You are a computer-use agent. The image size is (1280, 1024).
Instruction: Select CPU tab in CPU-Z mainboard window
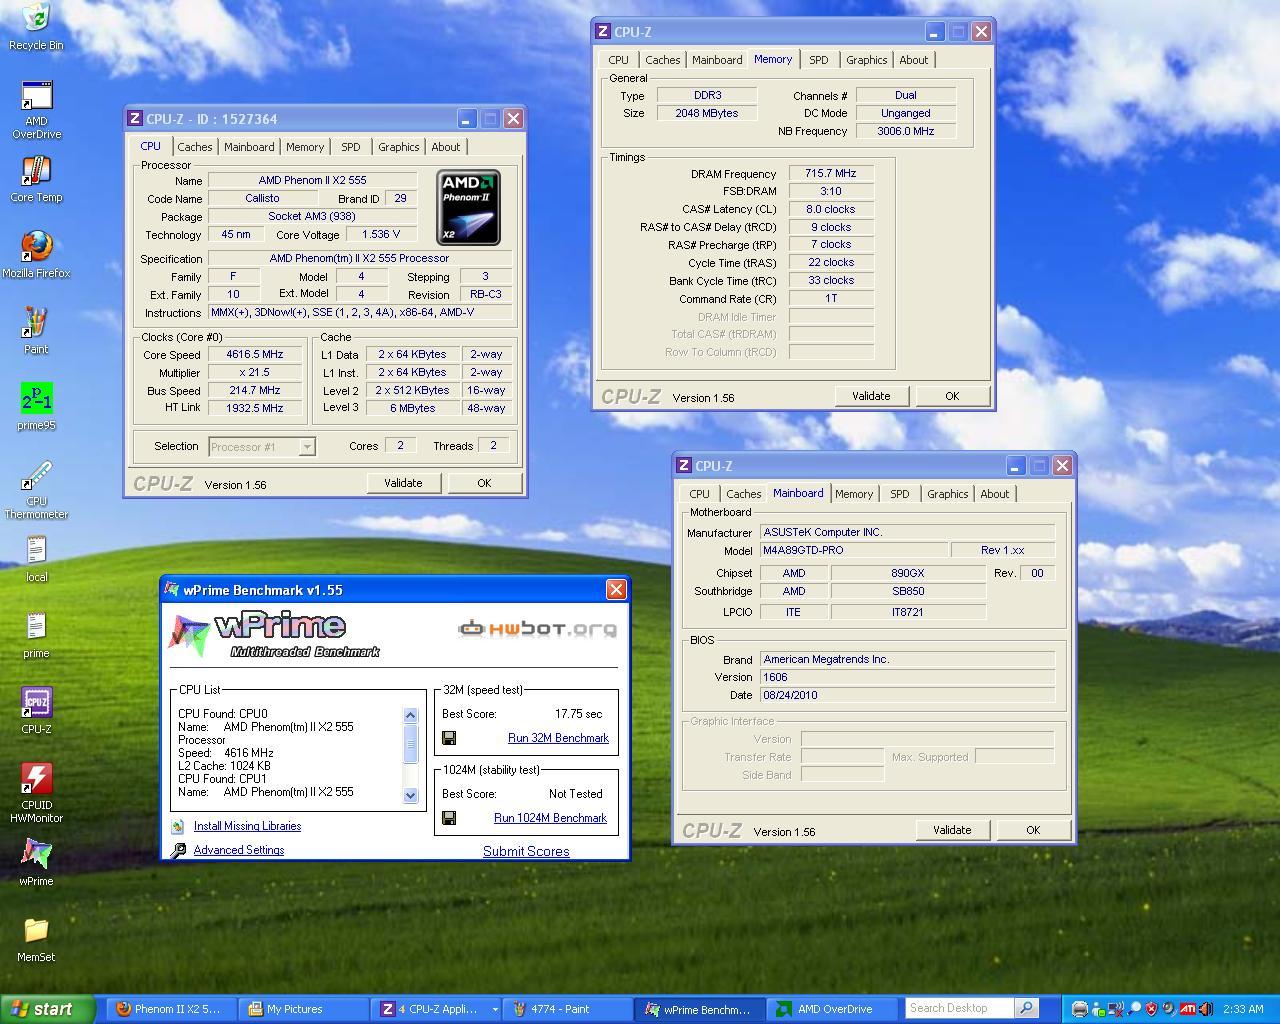699,494
